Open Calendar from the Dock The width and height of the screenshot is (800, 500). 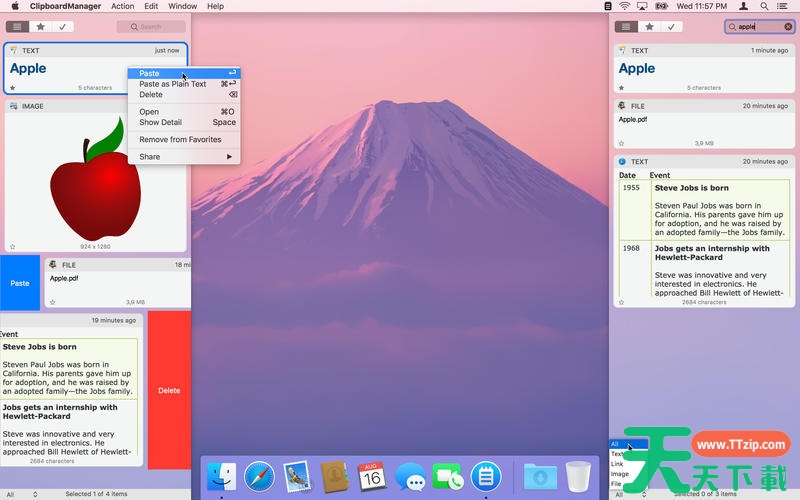372,477
